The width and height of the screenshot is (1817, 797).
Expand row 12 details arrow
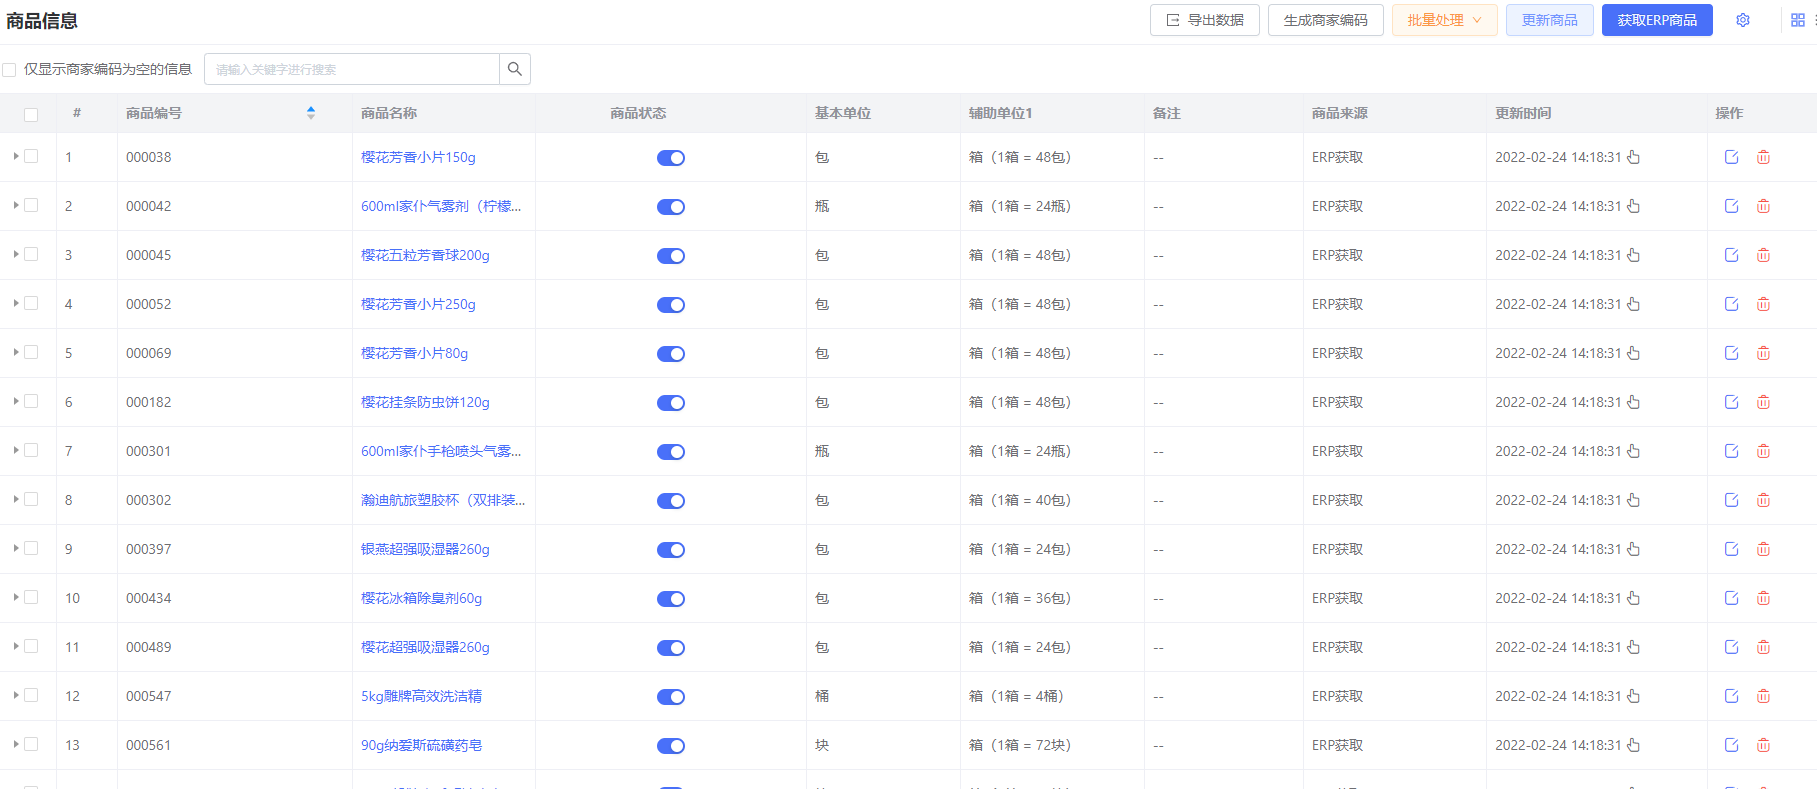click(x=16, y=695)
